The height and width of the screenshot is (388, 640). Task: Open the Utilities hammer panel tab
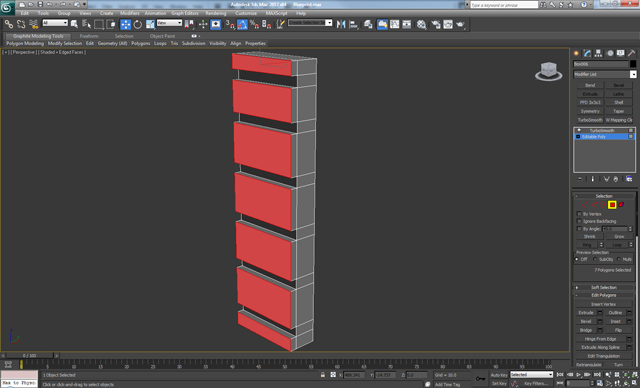[631, 53]
